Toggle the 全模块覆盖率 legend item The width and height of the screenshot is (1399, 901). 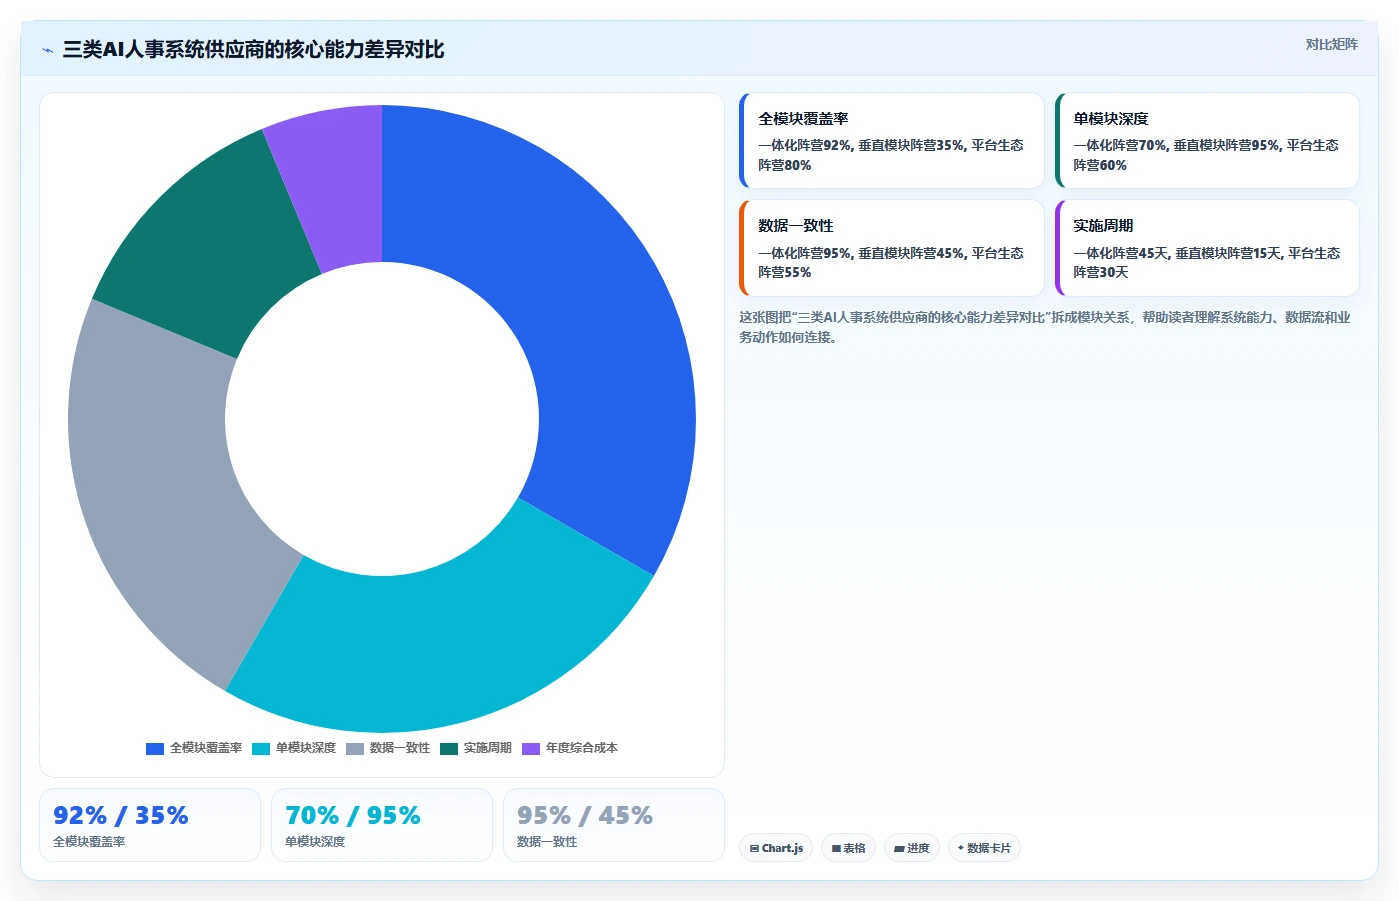194,748
